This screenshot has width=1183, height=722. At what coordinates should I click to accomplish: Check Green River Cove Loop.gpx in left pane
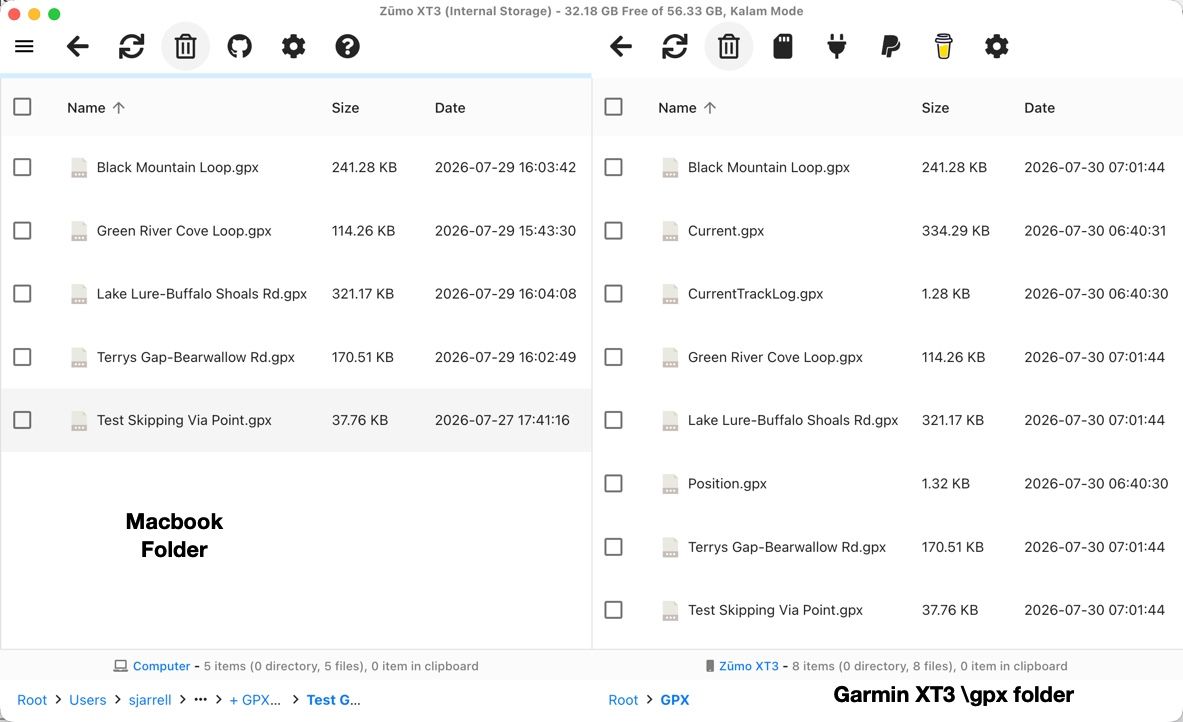[x=23, y=230]
